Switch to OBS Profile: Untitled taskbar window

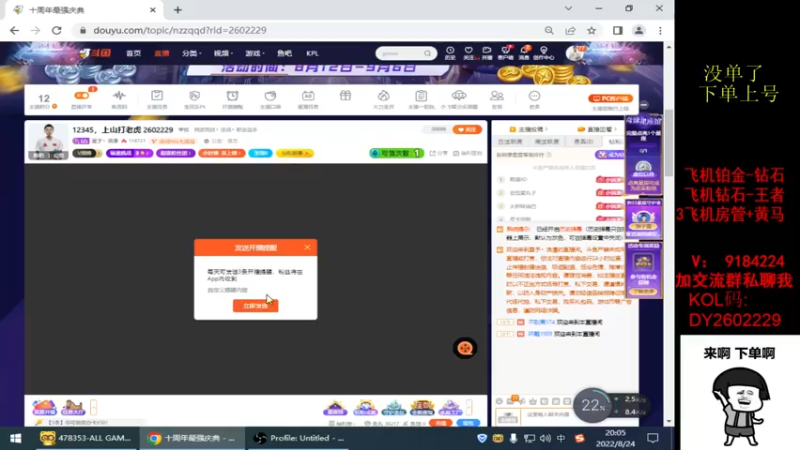(x=298, y=438)
